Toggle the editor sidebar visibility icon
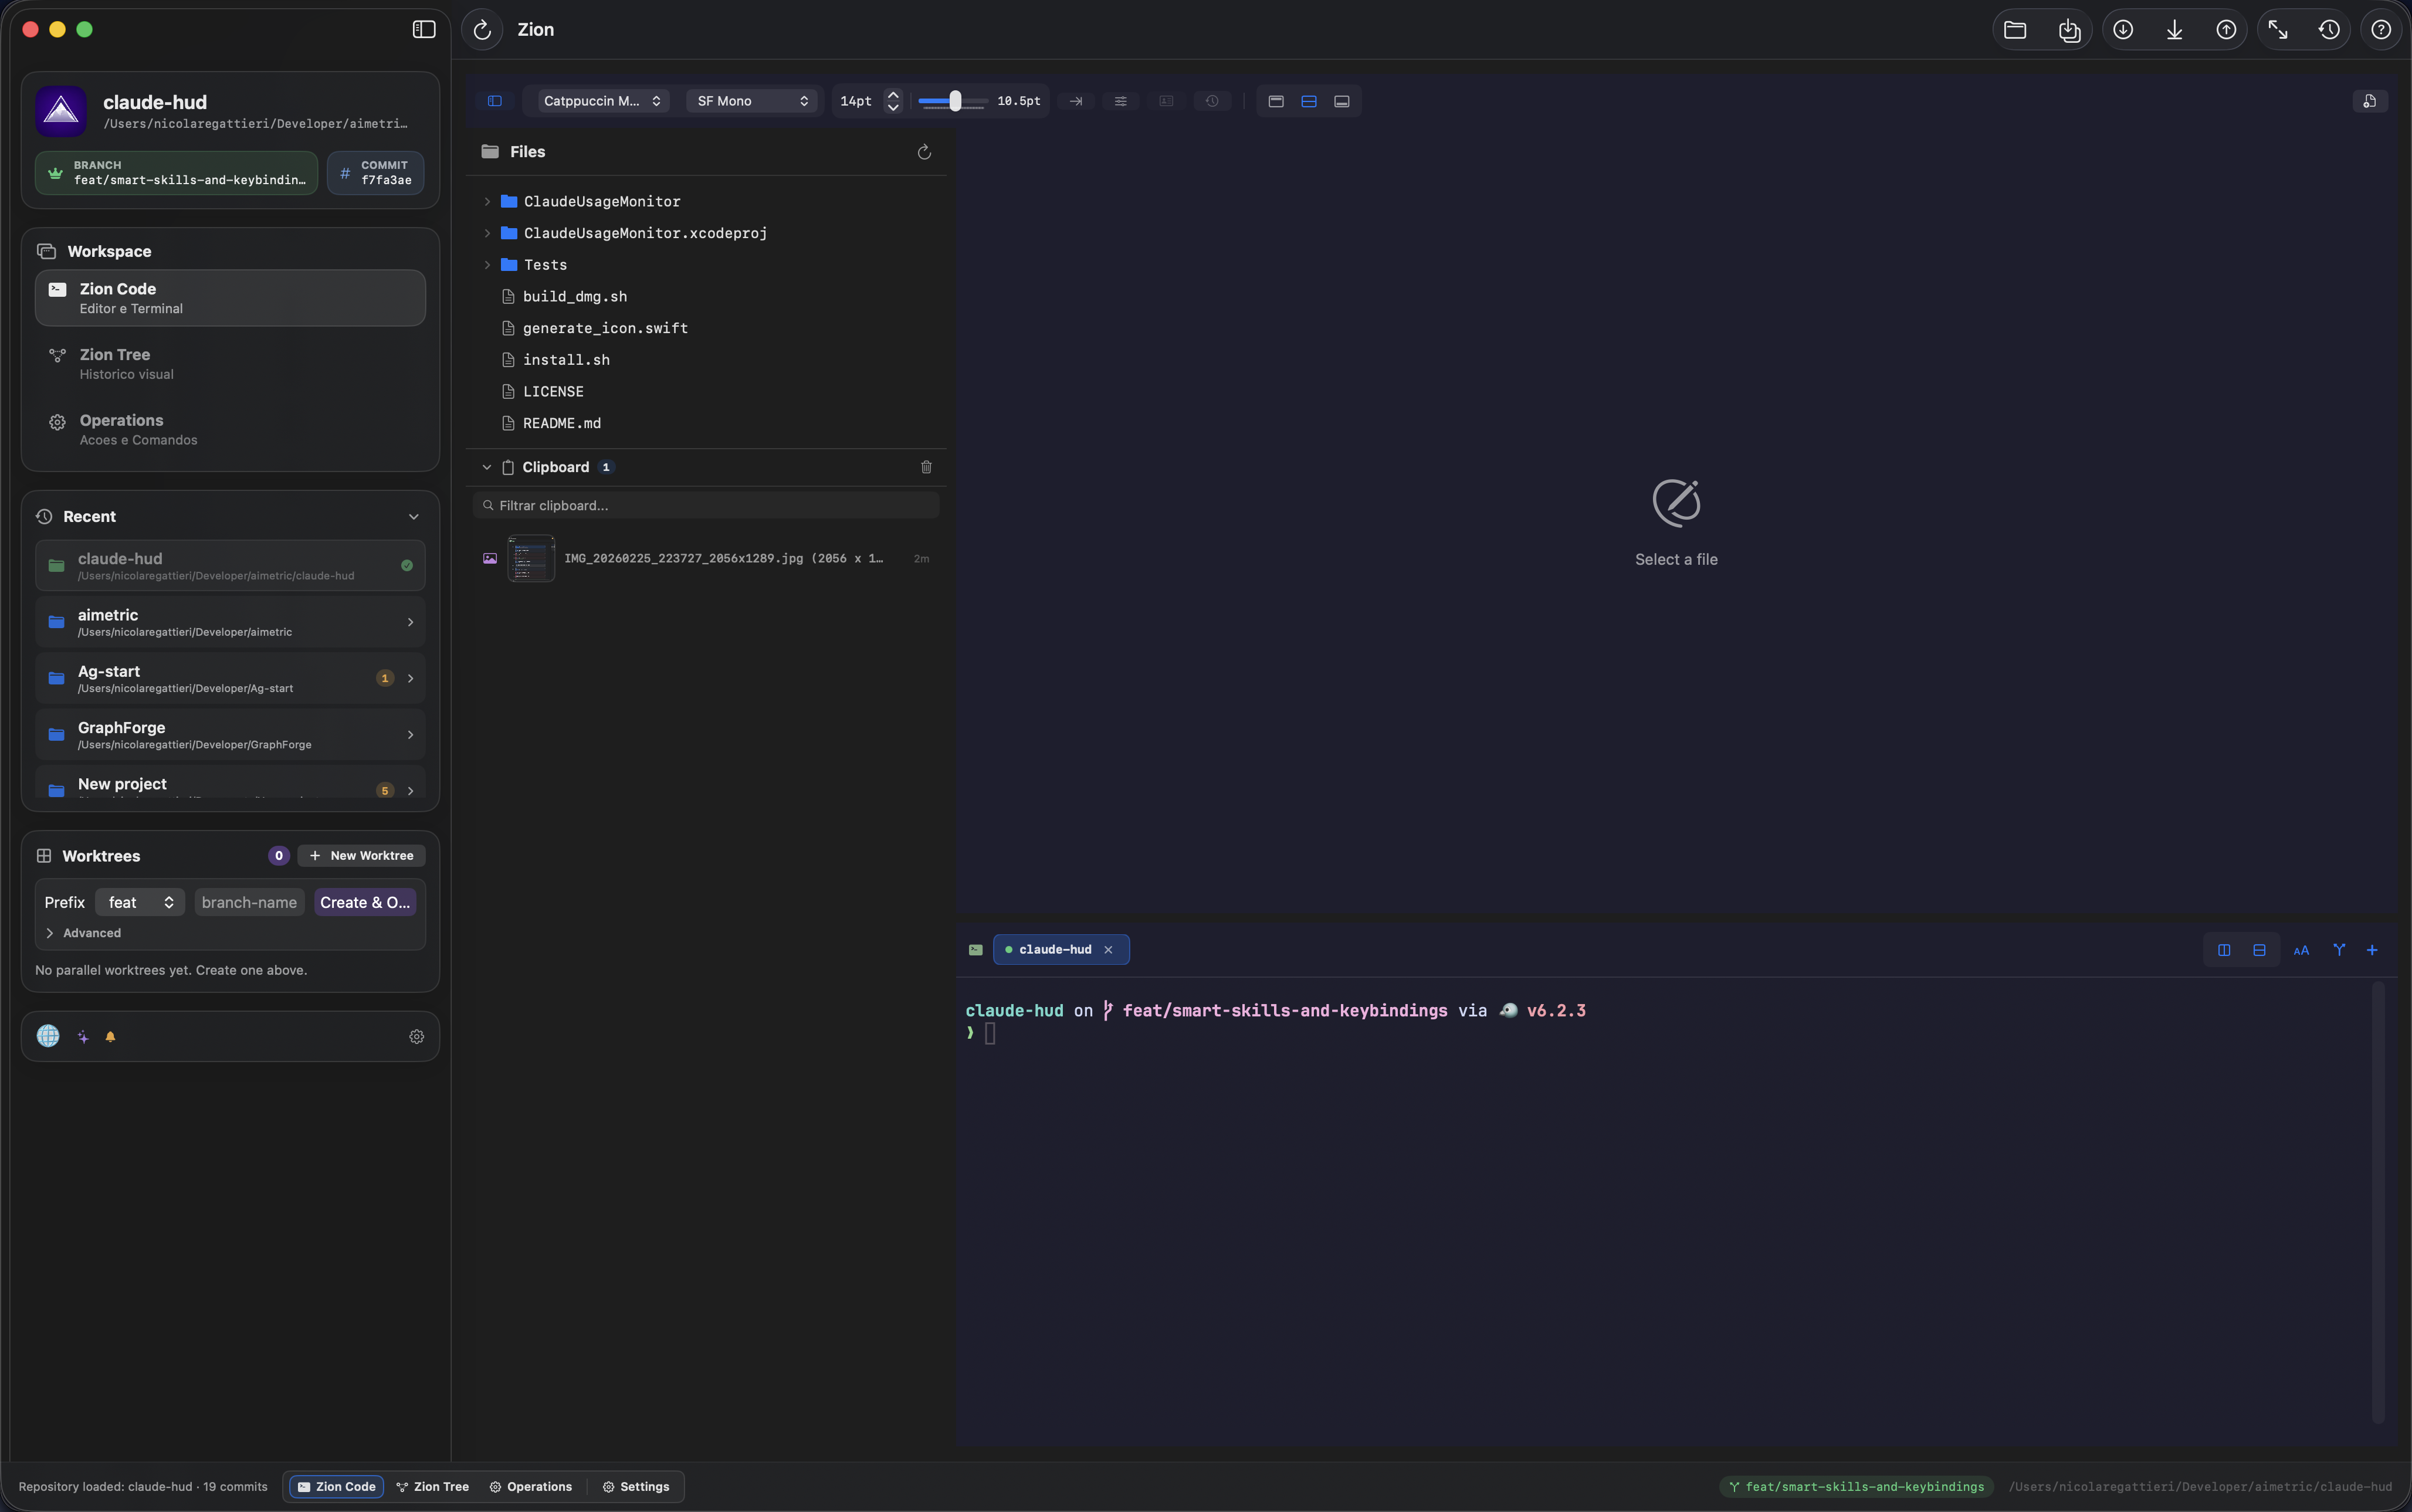This screenshot has width=2412, height=1512. pyautogui.click(x=495, y=101)
